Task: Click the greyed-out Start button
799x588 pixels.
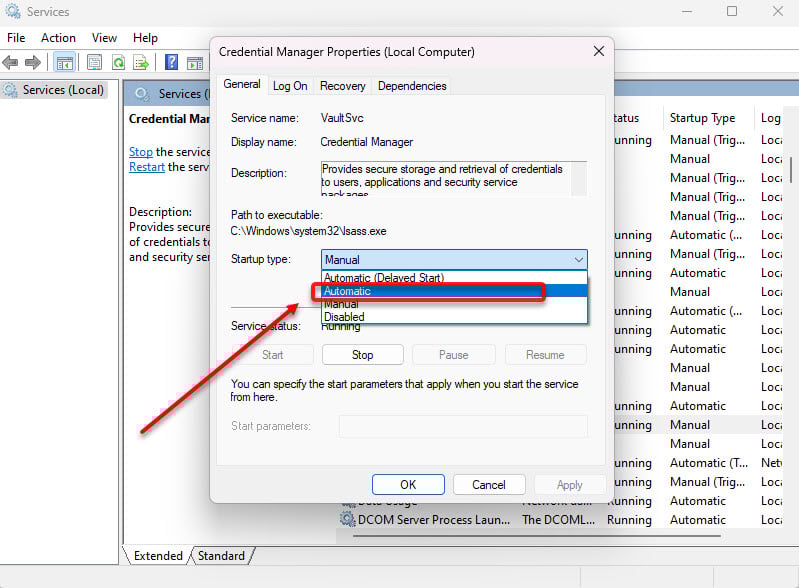Action: [x=273, y=355]
